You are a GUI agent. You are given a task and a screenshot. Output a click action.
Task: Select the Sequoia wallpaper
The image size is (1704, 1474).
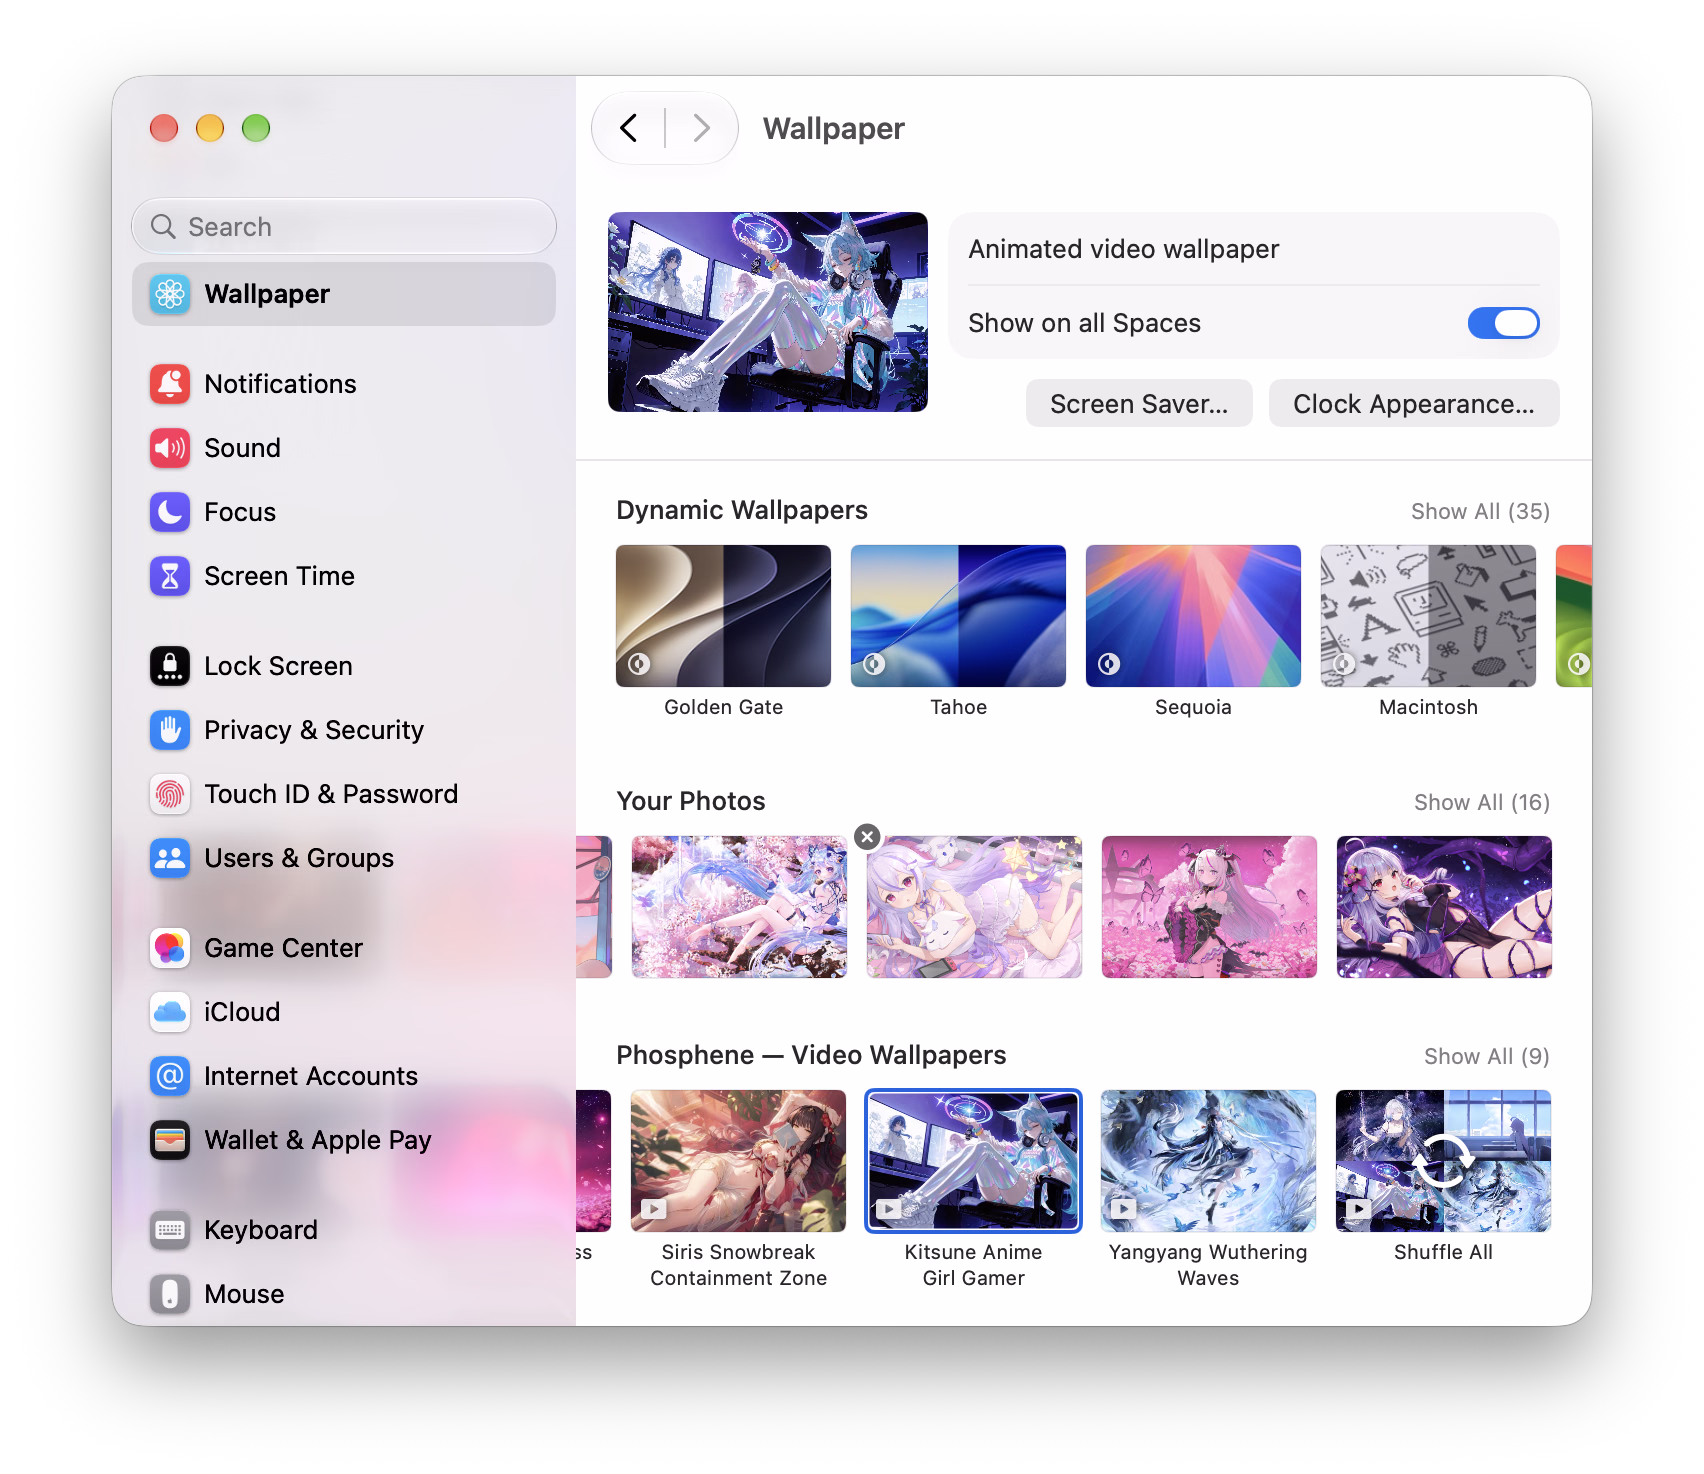point(1193,616)
